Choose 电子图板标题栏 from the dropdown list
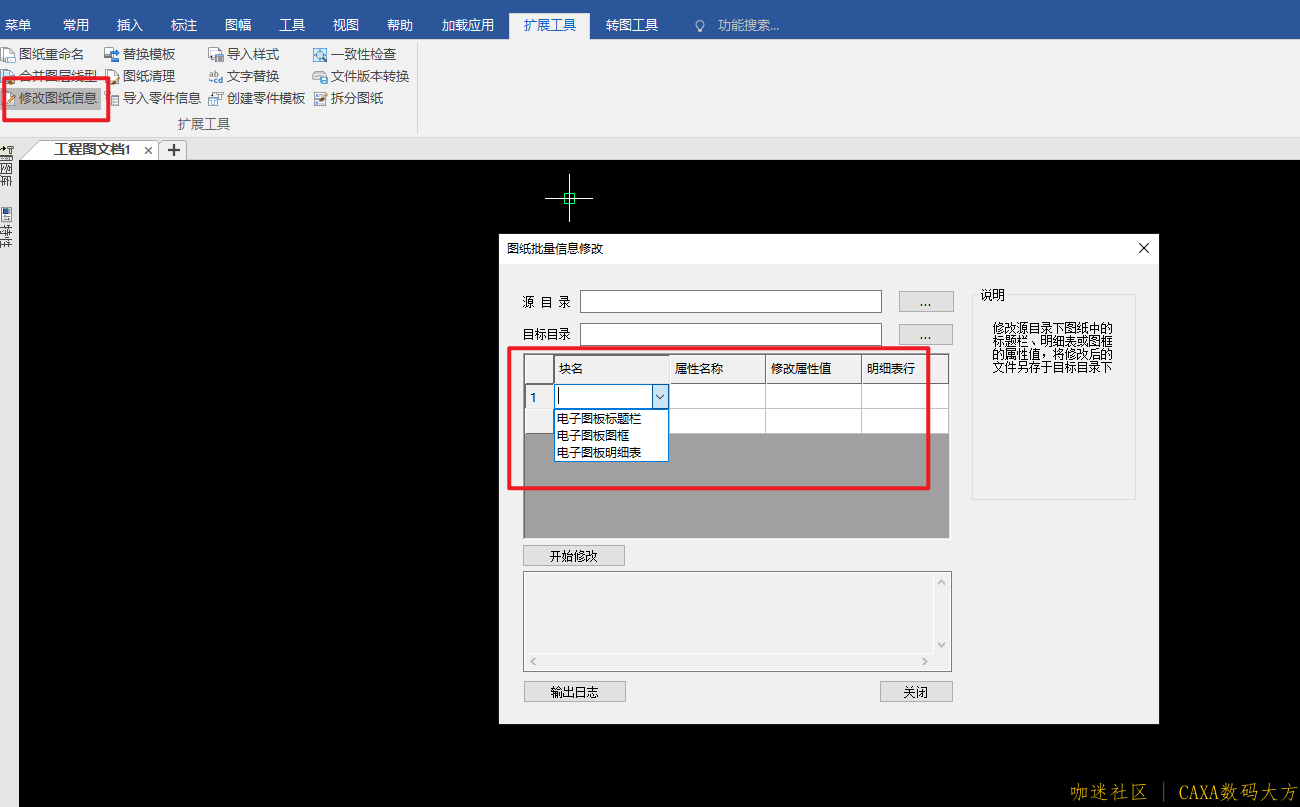1300x807 pixels. tap(599, 419)
